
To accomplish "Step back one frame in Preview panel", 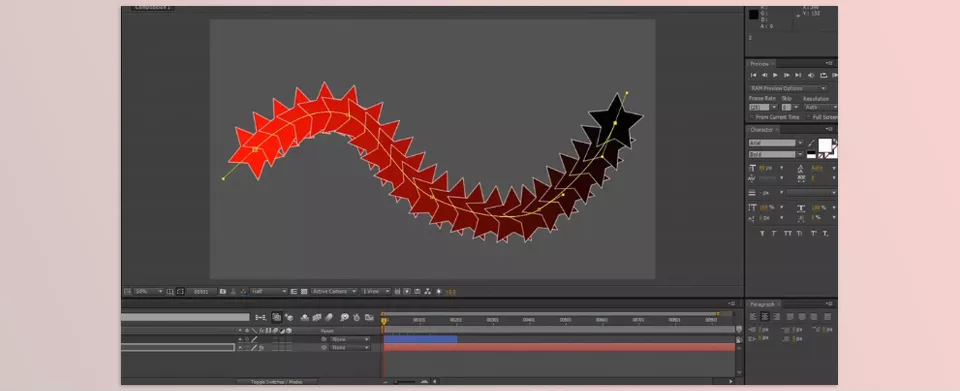I will tap(764, 75).
